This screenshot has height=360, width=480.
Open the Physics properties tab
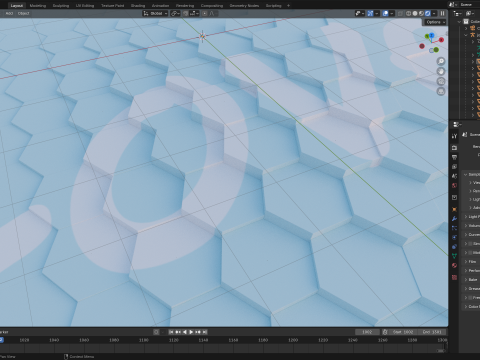(x=454, y=237)
